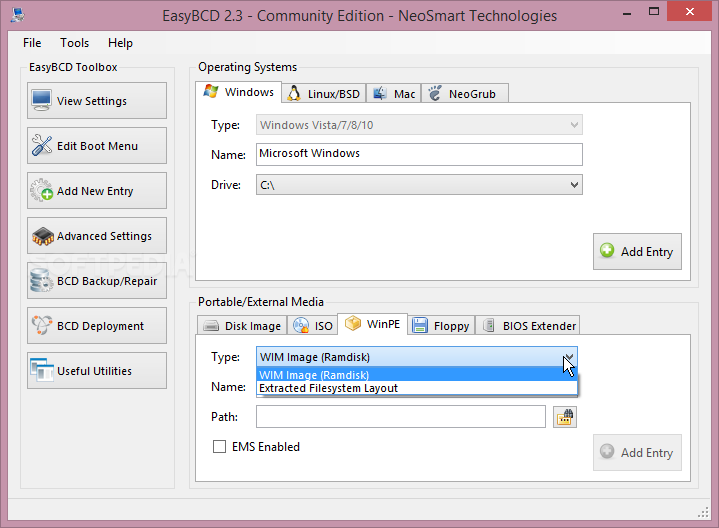Select the WinPE tab
Viewport: 719px width, 528px height.
pyautogui.click(x=372, y=324)
